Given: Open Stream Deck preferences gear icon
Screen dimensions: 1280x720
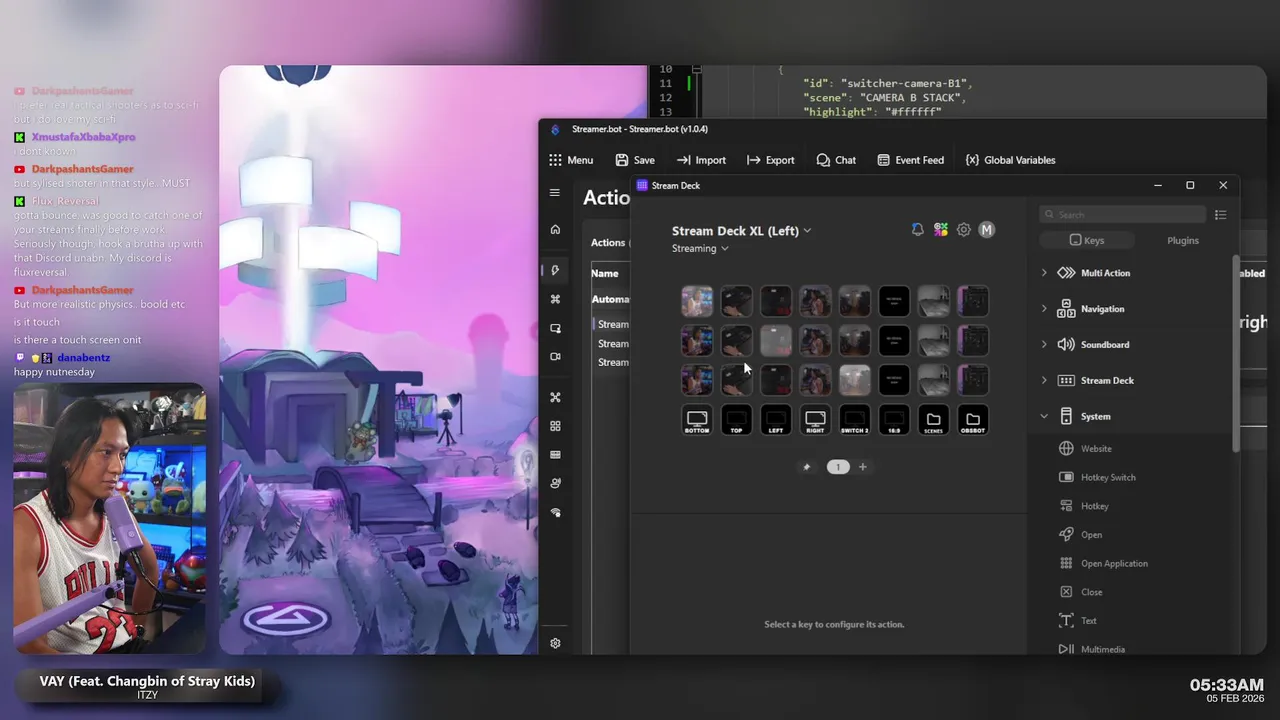Looking at the screenshot, I should point(964,230).
